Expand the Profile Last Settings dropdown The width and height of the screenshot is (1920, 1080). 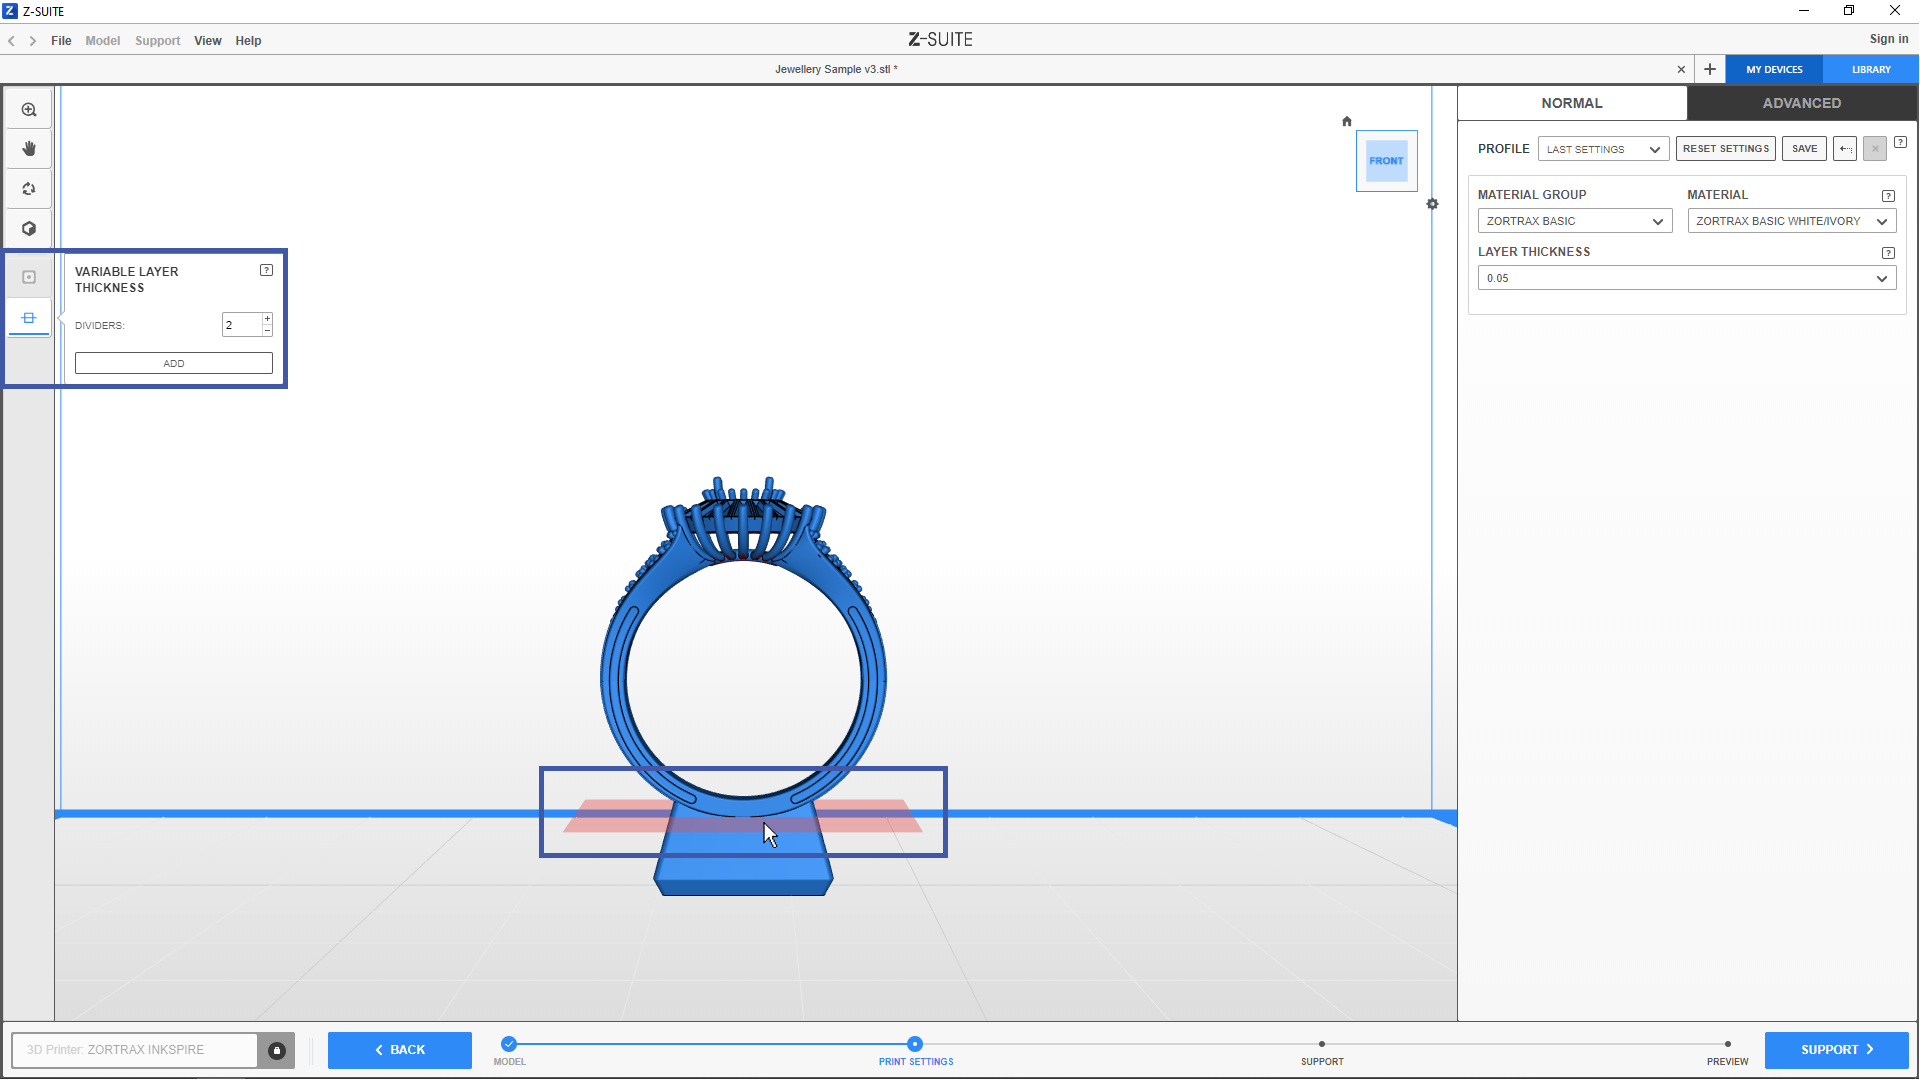tap(1603, 149)
